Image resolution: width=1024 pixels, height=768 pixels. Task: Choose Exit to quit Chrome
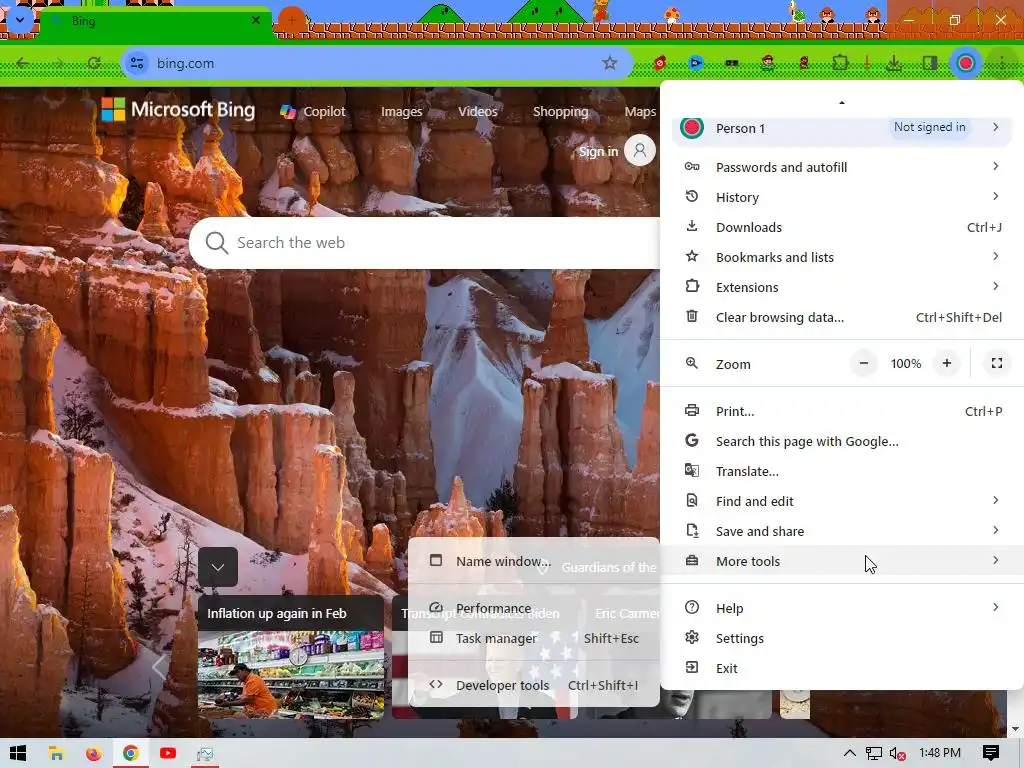842,669
